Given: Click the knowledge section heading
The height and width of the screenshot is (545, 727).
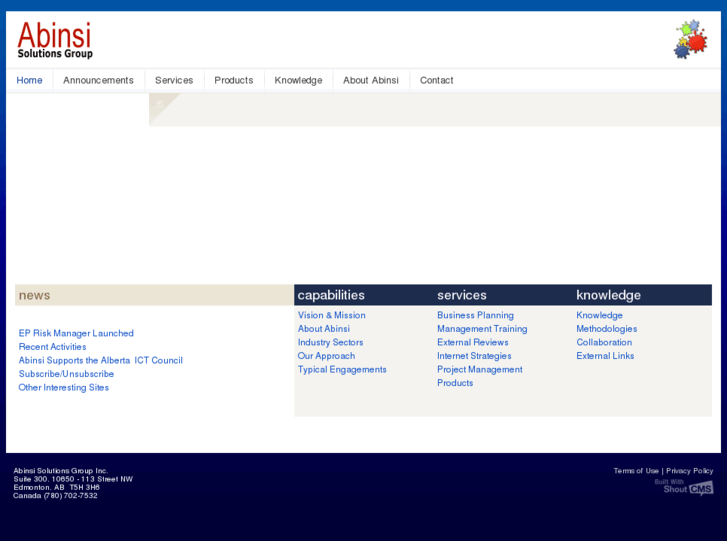Looking at the screenshot, I should pos(608,295).
